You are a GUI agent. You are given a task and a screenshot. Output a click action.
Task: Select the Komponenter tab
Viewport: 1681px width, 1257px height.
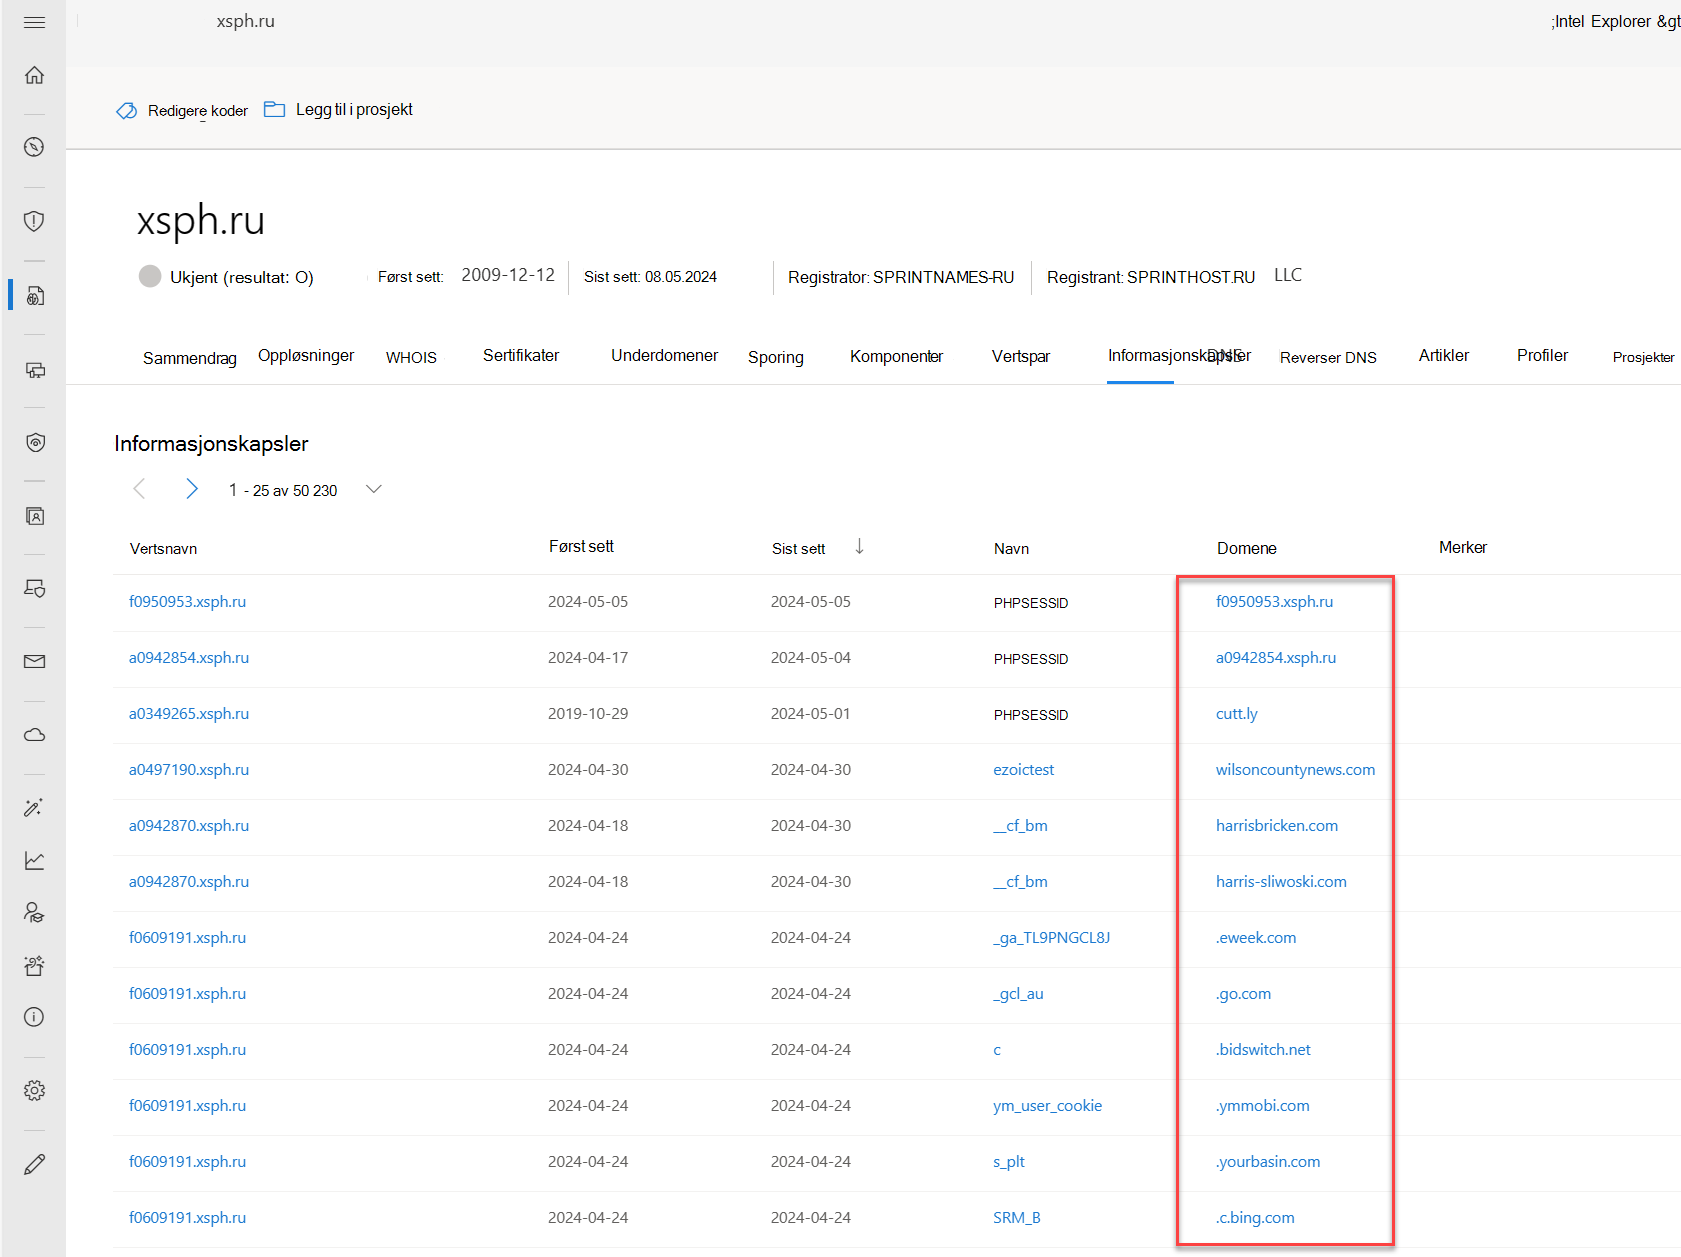click(896, 357)
